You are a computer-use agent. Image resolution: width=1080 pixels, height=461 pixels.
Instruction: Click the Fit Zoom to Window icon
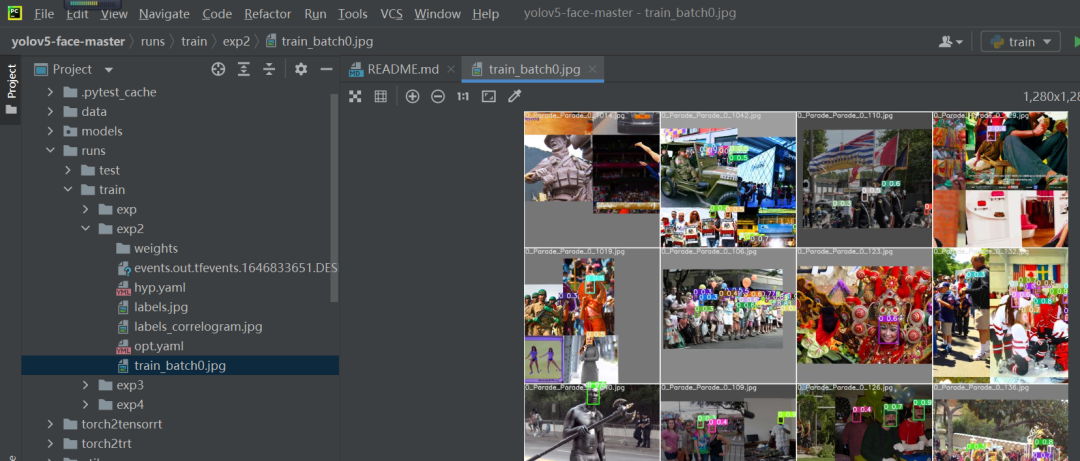[488, 96]
